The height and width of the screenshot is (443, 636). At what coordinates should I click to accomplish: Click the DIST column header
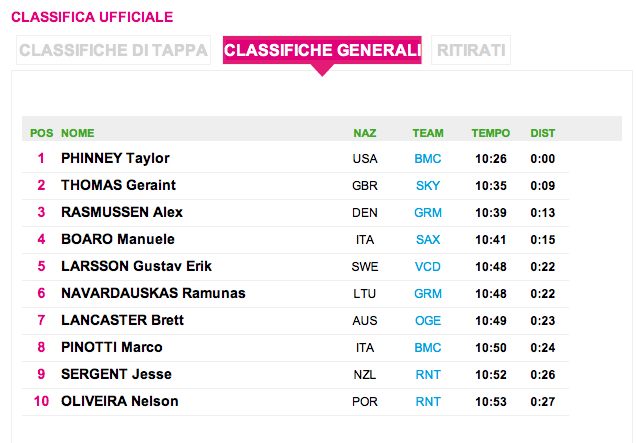[542, 133]
